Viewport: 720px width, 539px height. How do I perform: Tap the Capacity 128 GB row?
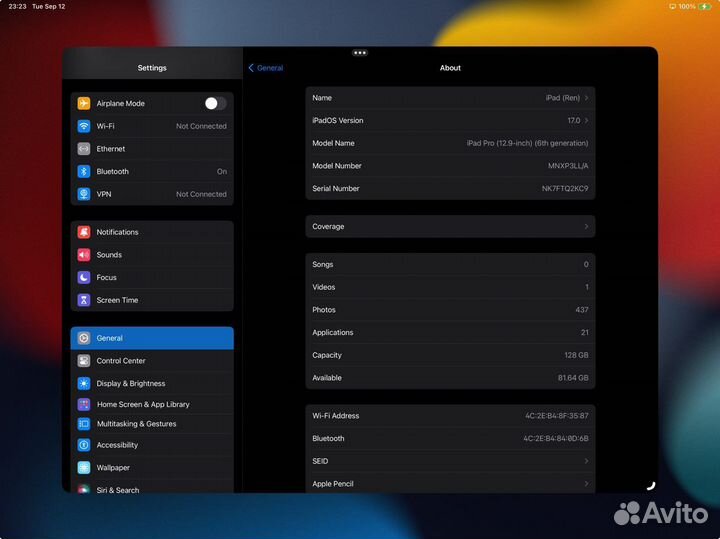pos(450,355)
